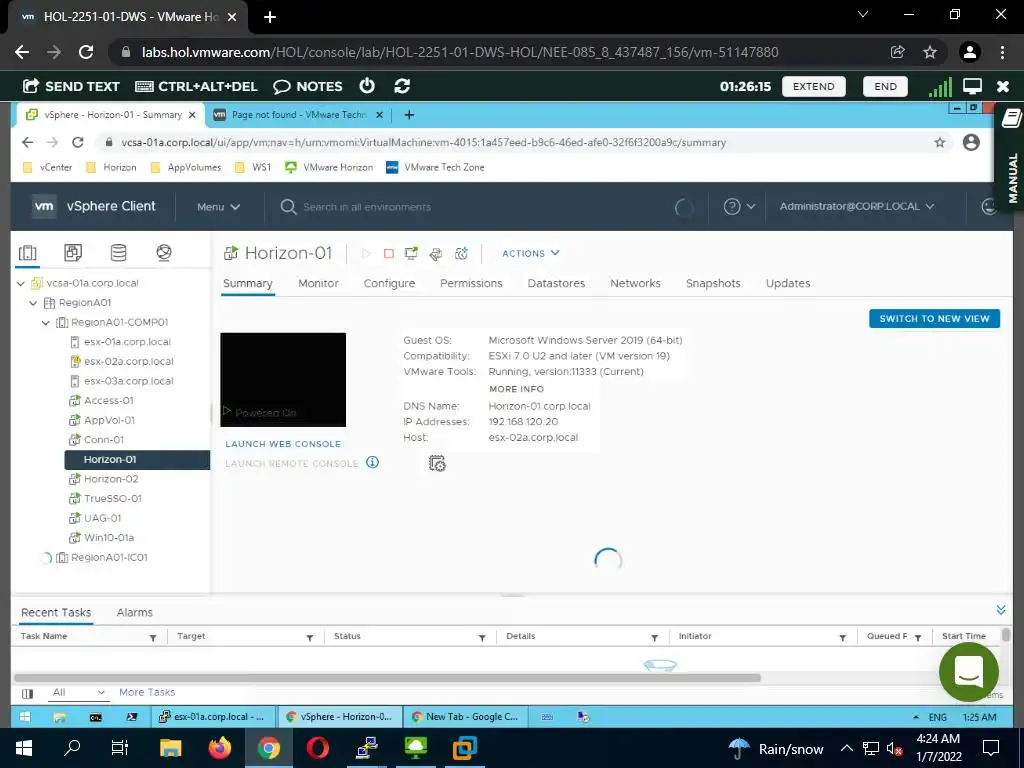Open the Administrator@CORP.LOCAL user dropdown
1024x768 pixels.
856,206
